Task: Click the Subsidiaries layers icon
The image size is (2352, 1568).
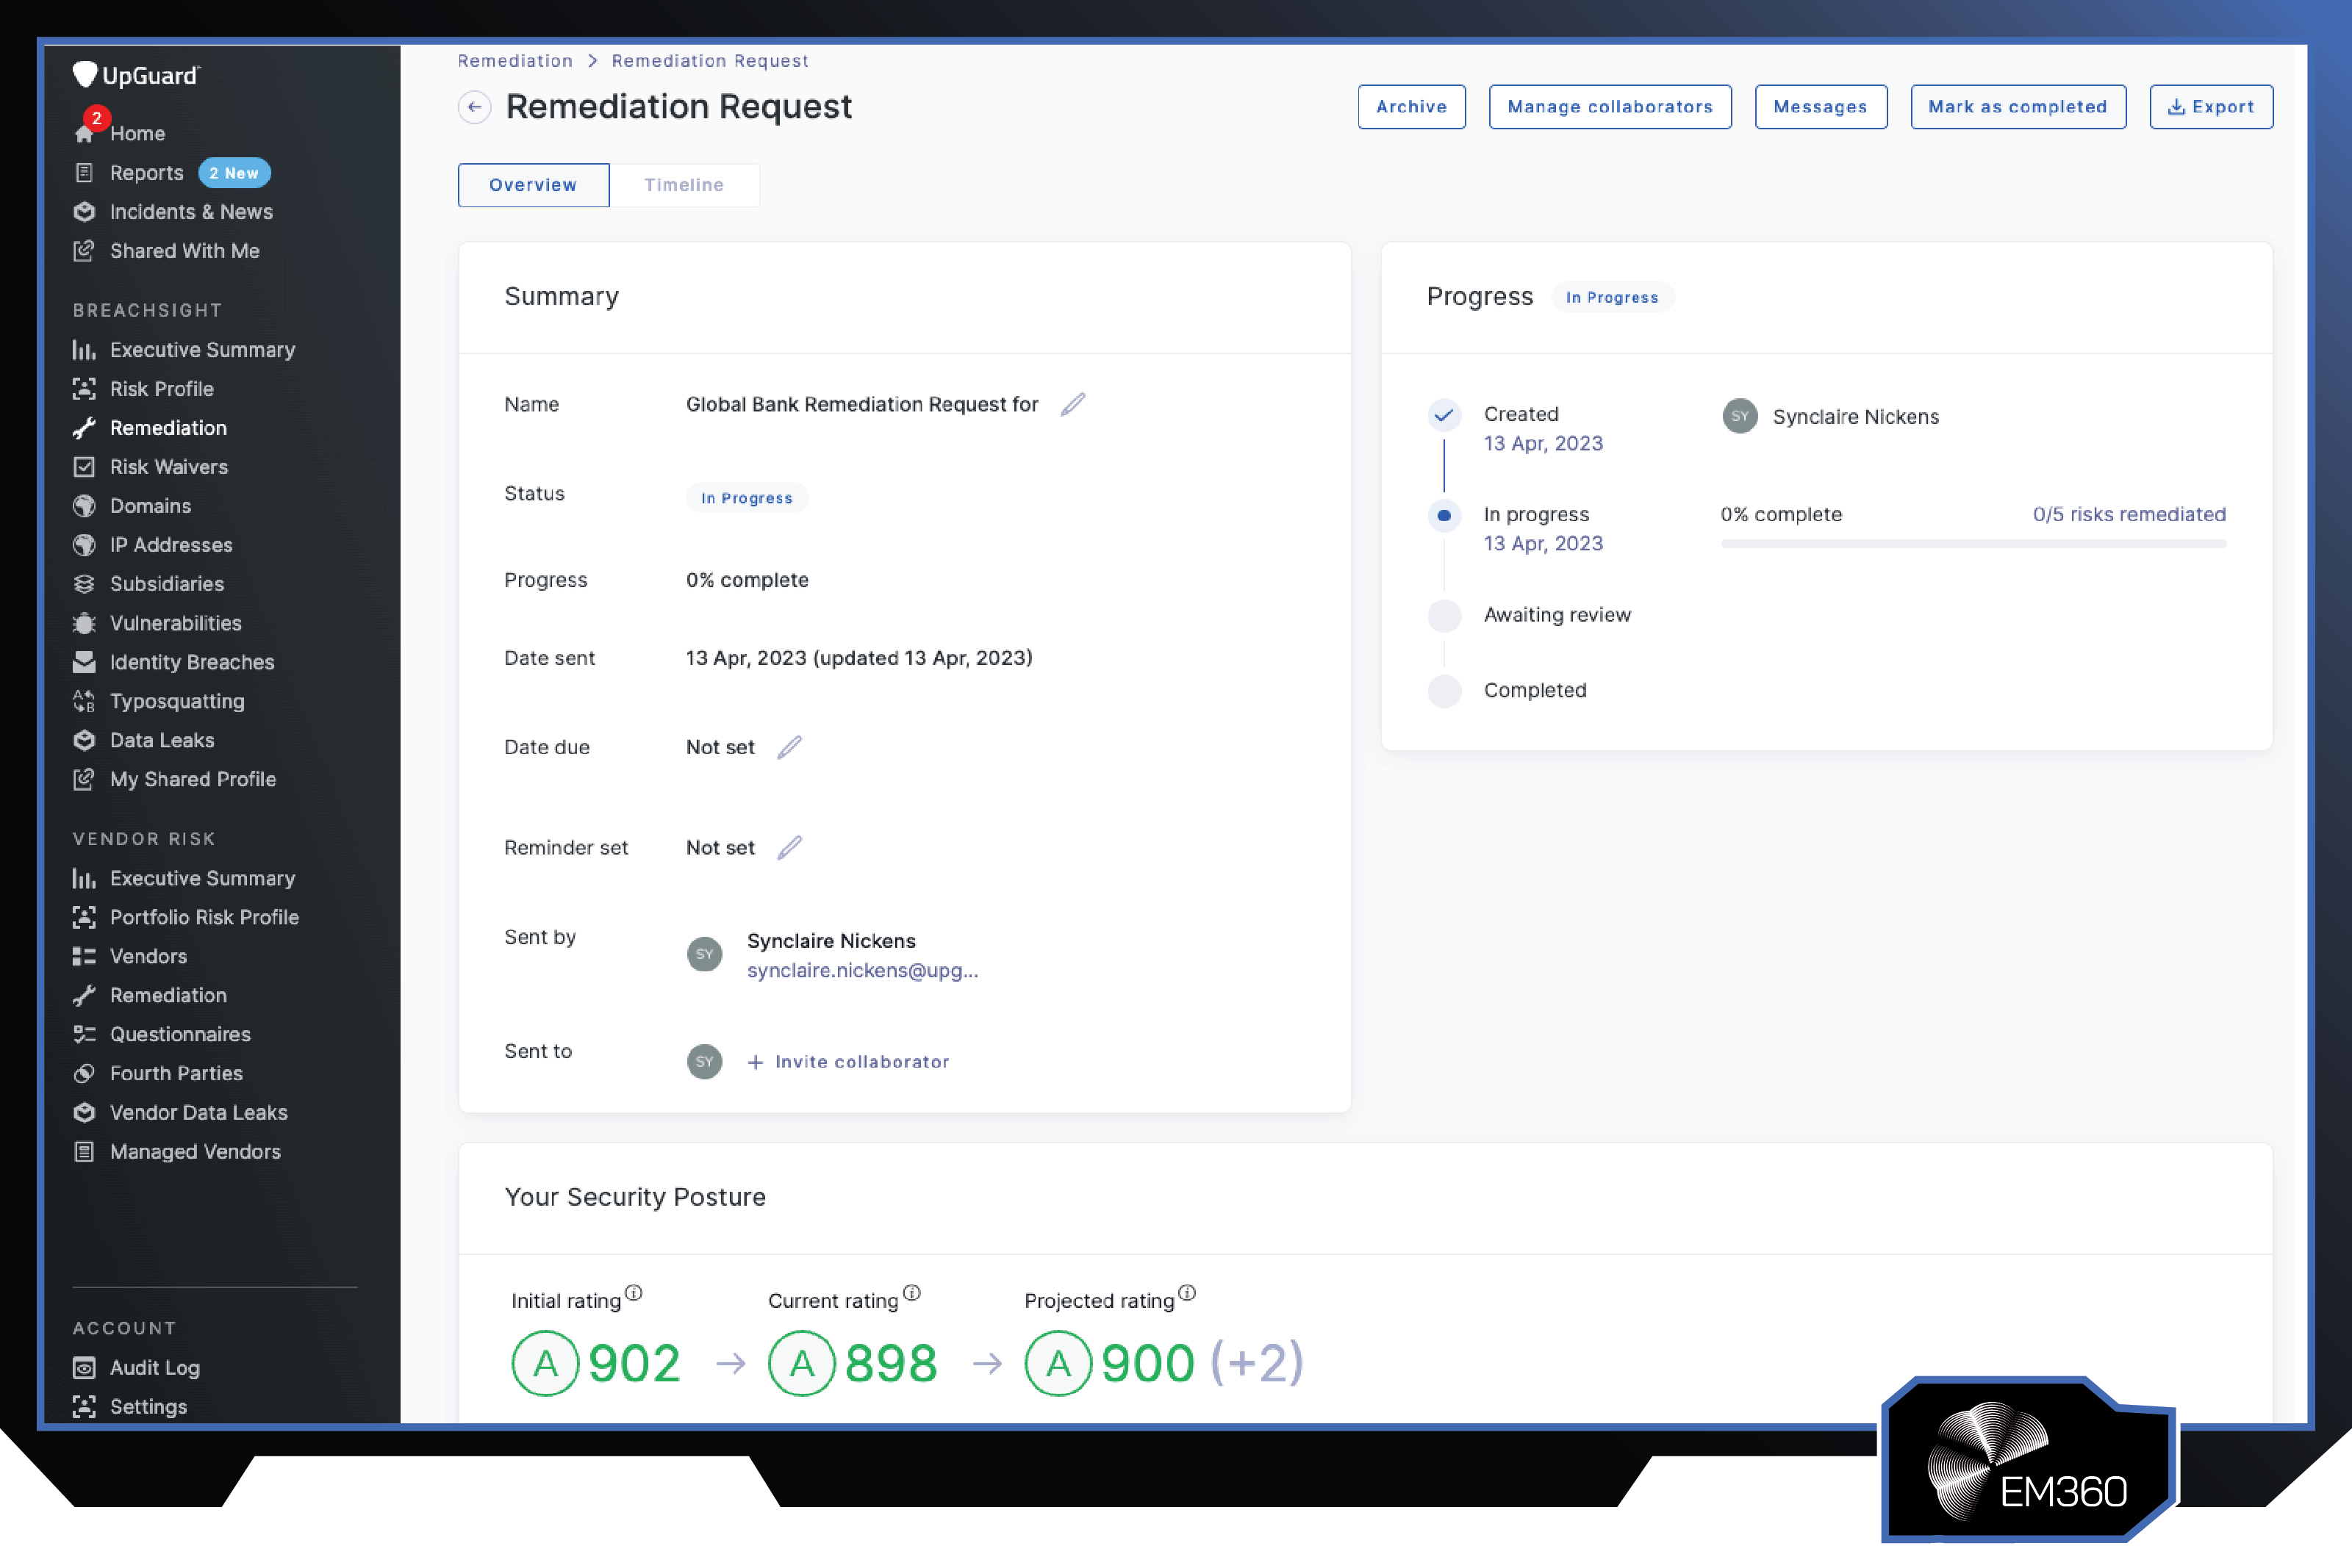Action: (x=84, y=584)
